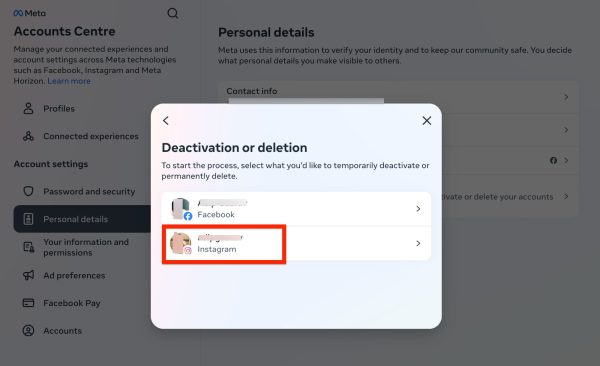Viewport: 600px width, 366px height.
Task: Click the Accounts circle-person icon
Action: pos(28,330)
